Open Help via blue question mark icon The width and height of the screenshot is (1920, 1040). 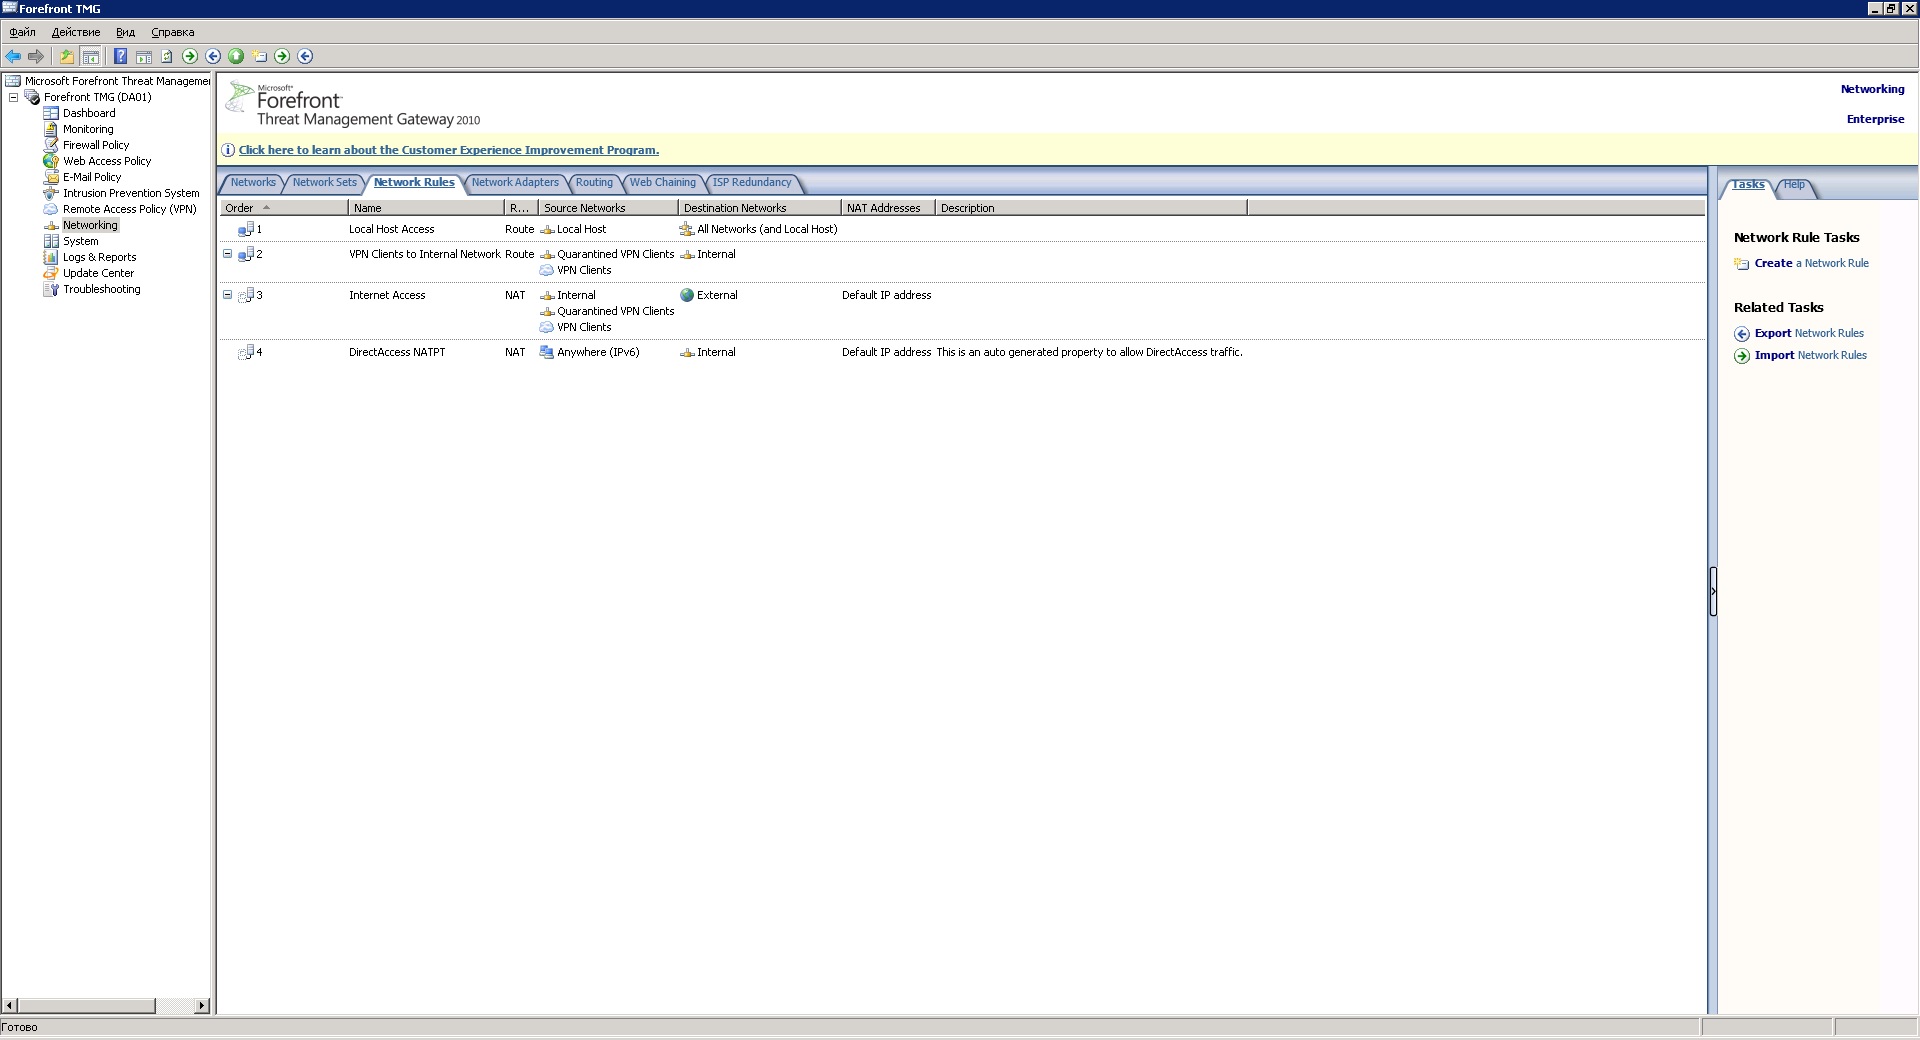pos(120,56)
